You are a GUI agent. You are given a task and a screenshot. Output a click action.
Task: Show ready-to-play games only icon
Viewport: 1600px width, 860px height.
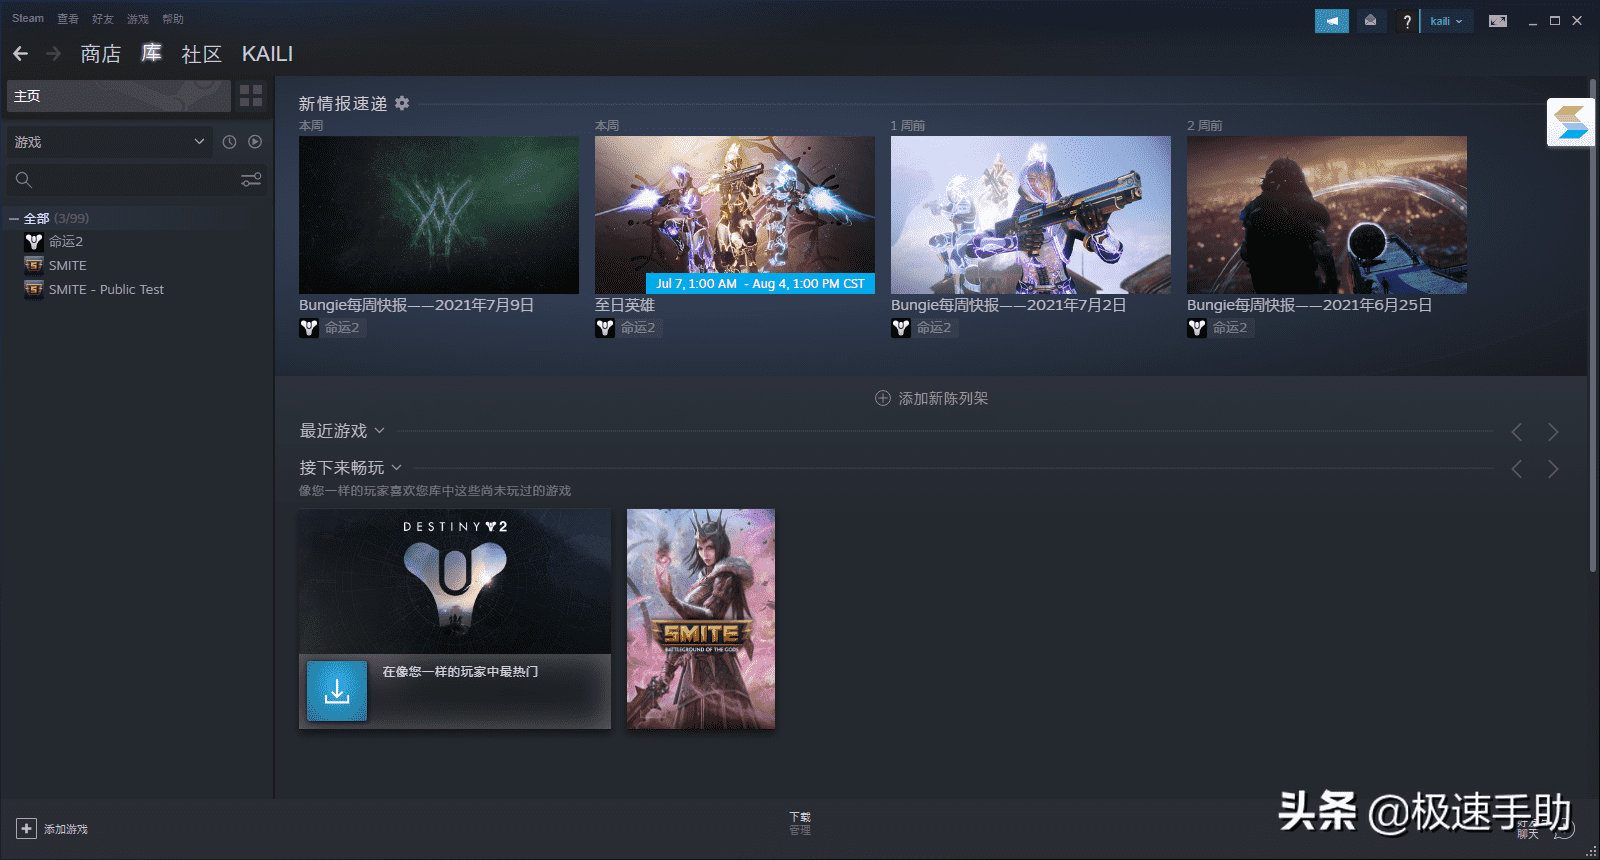(255, 142)
